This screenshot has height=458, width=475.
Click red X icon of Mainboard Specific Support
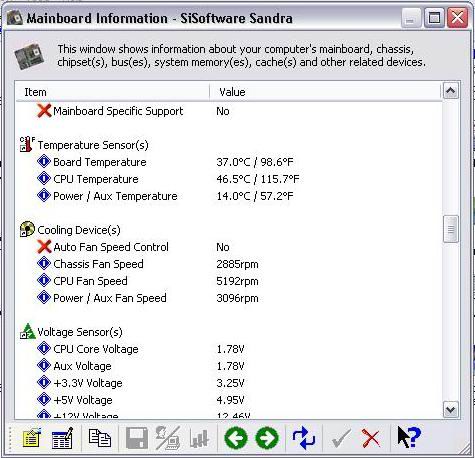point(44,111)
